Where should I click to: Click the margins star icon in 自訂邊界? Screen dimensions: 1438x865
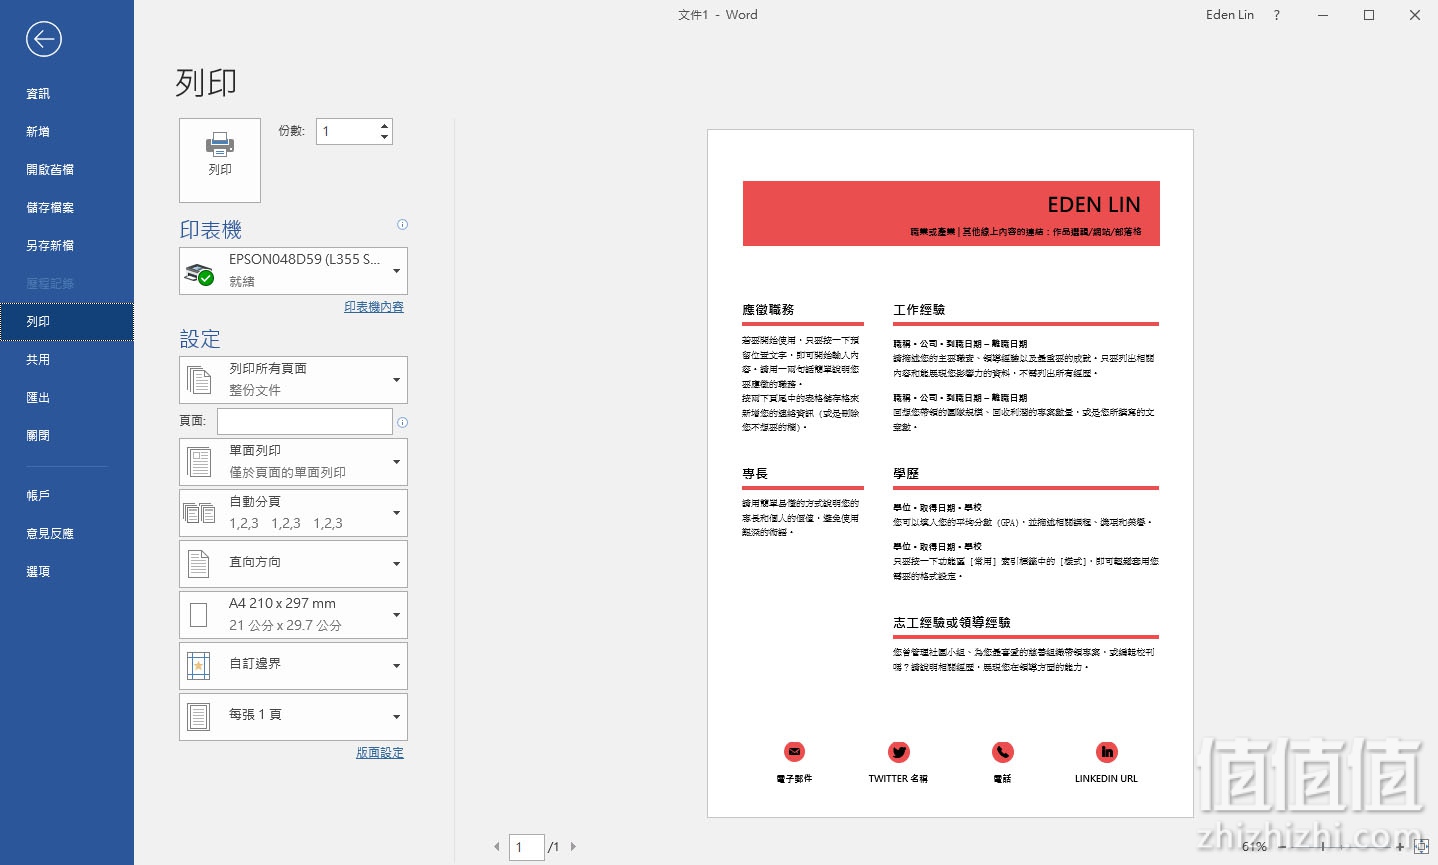coord(199,666)
